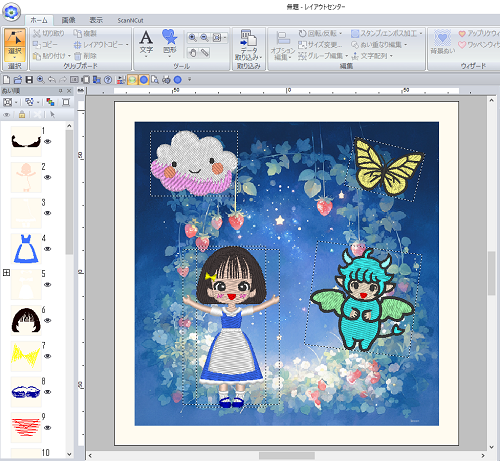Image resolution: width=500 pixels, height=461 pixels.
Task: Click the undo arrow in quick toolbar
Action: pos(52,79)
